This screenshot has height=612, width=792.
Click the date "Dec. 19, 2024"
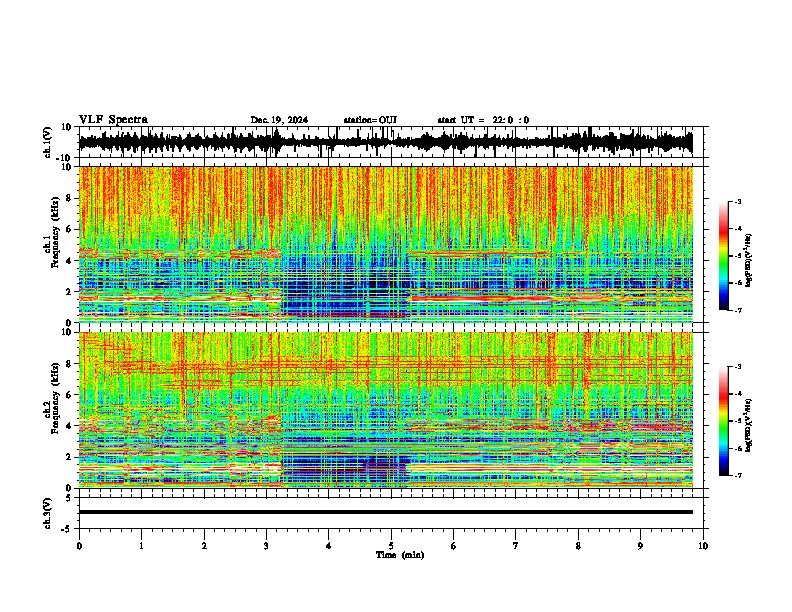click(279, 120)
